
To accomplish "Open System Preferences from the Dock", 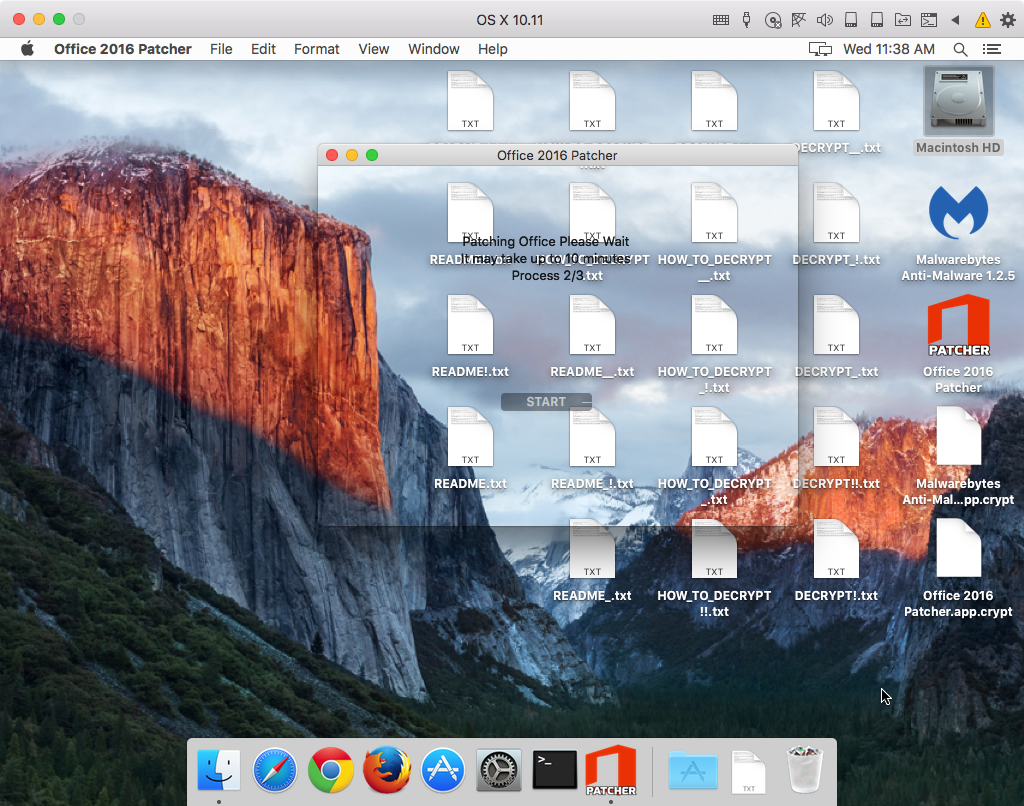I will pyautogui.click(x=499, y=770).
